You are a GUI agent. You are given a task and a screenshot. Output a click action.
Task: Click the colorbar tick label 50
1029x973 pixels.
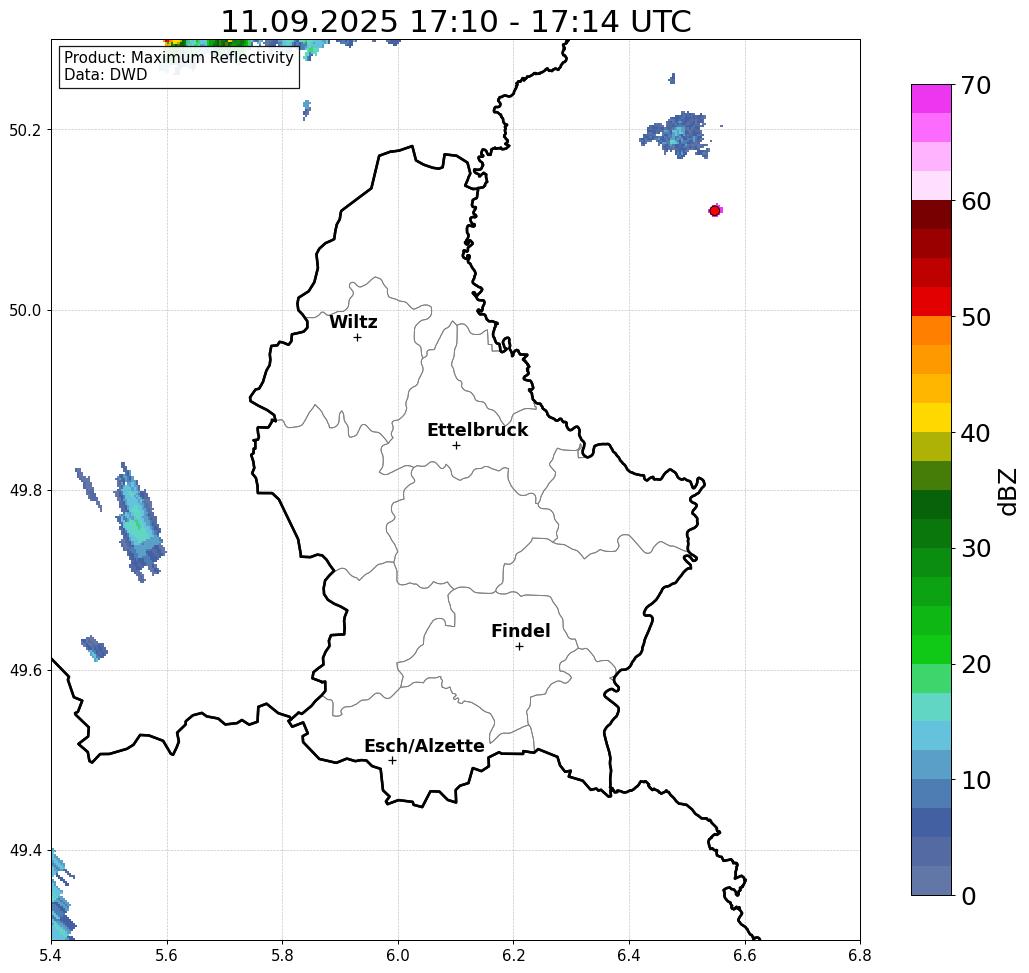[x=976, y=317]
